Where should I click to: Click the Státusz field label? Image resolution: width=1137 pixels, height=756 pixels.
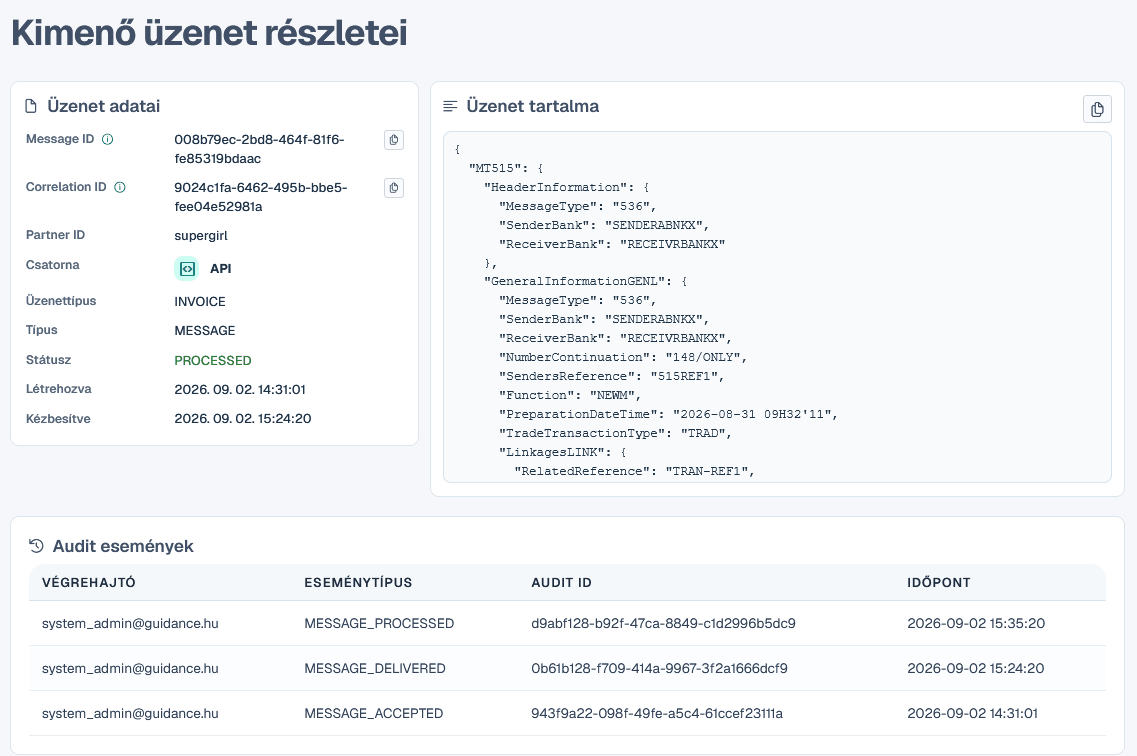pyautogui.click(x=49, y=360)
